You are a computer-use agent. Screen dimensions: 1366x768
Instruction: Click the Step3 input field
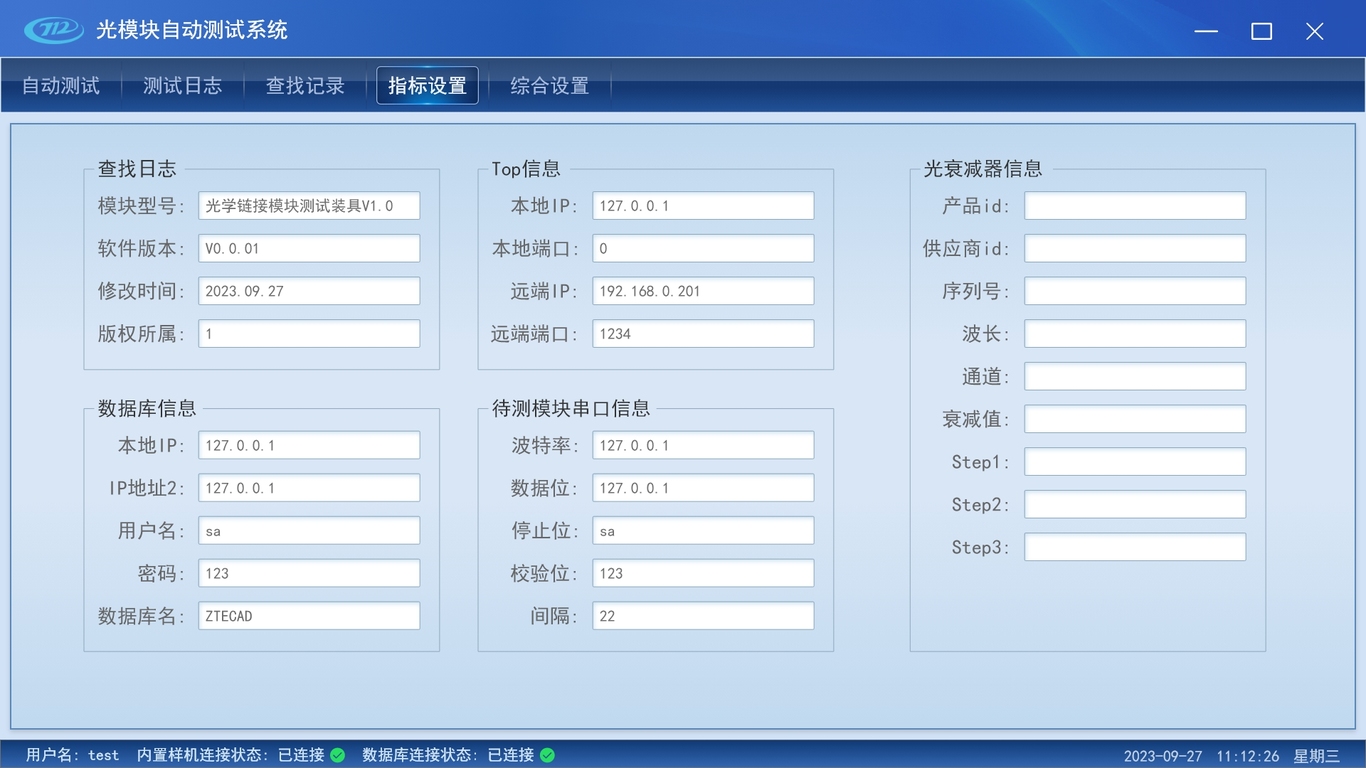pos(1135,547)
